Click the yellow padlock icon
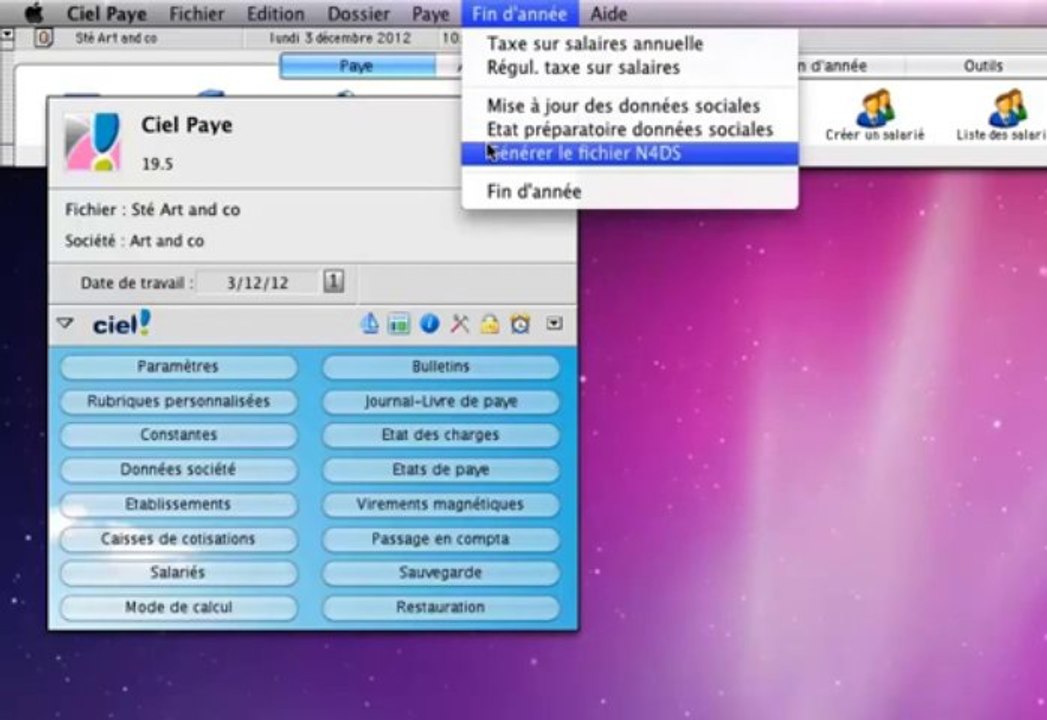The height and width of the screenshot is (720, 1047). pos(490,324)
